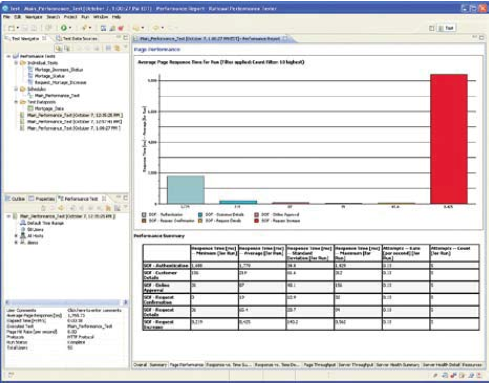The image size is (489, 385).
Task: Open the Server Throughput report tab
Action: (x=356, y=365)
